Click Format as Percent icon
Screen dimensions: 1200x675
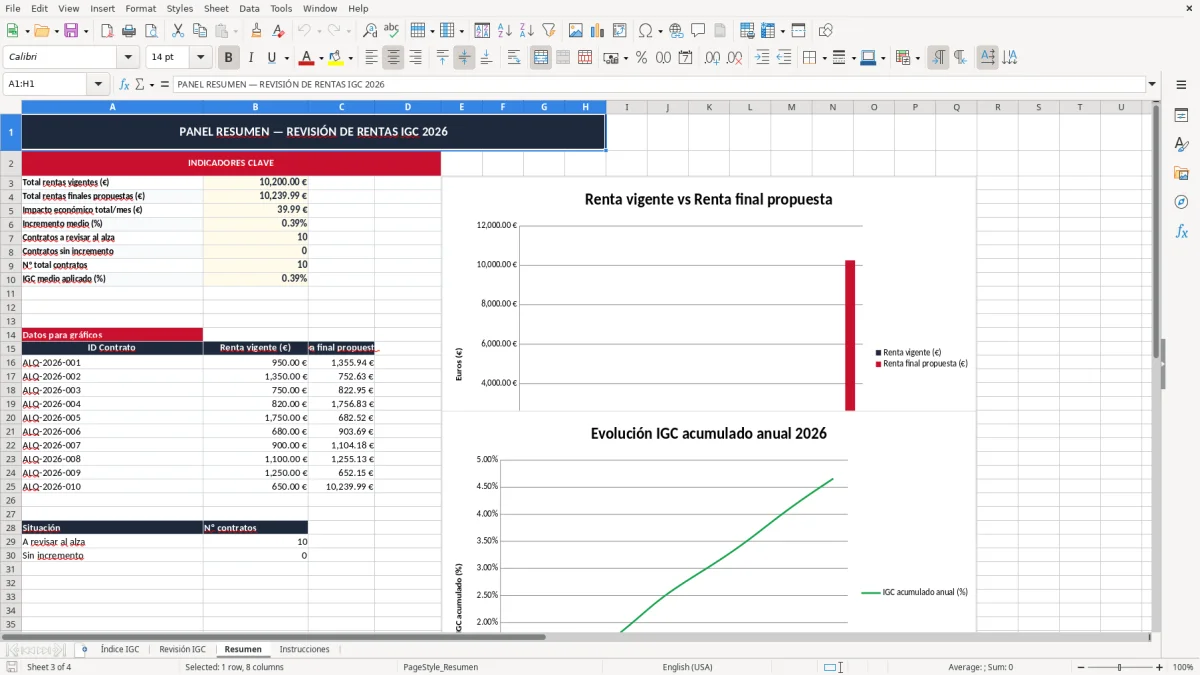pos(641,58)
